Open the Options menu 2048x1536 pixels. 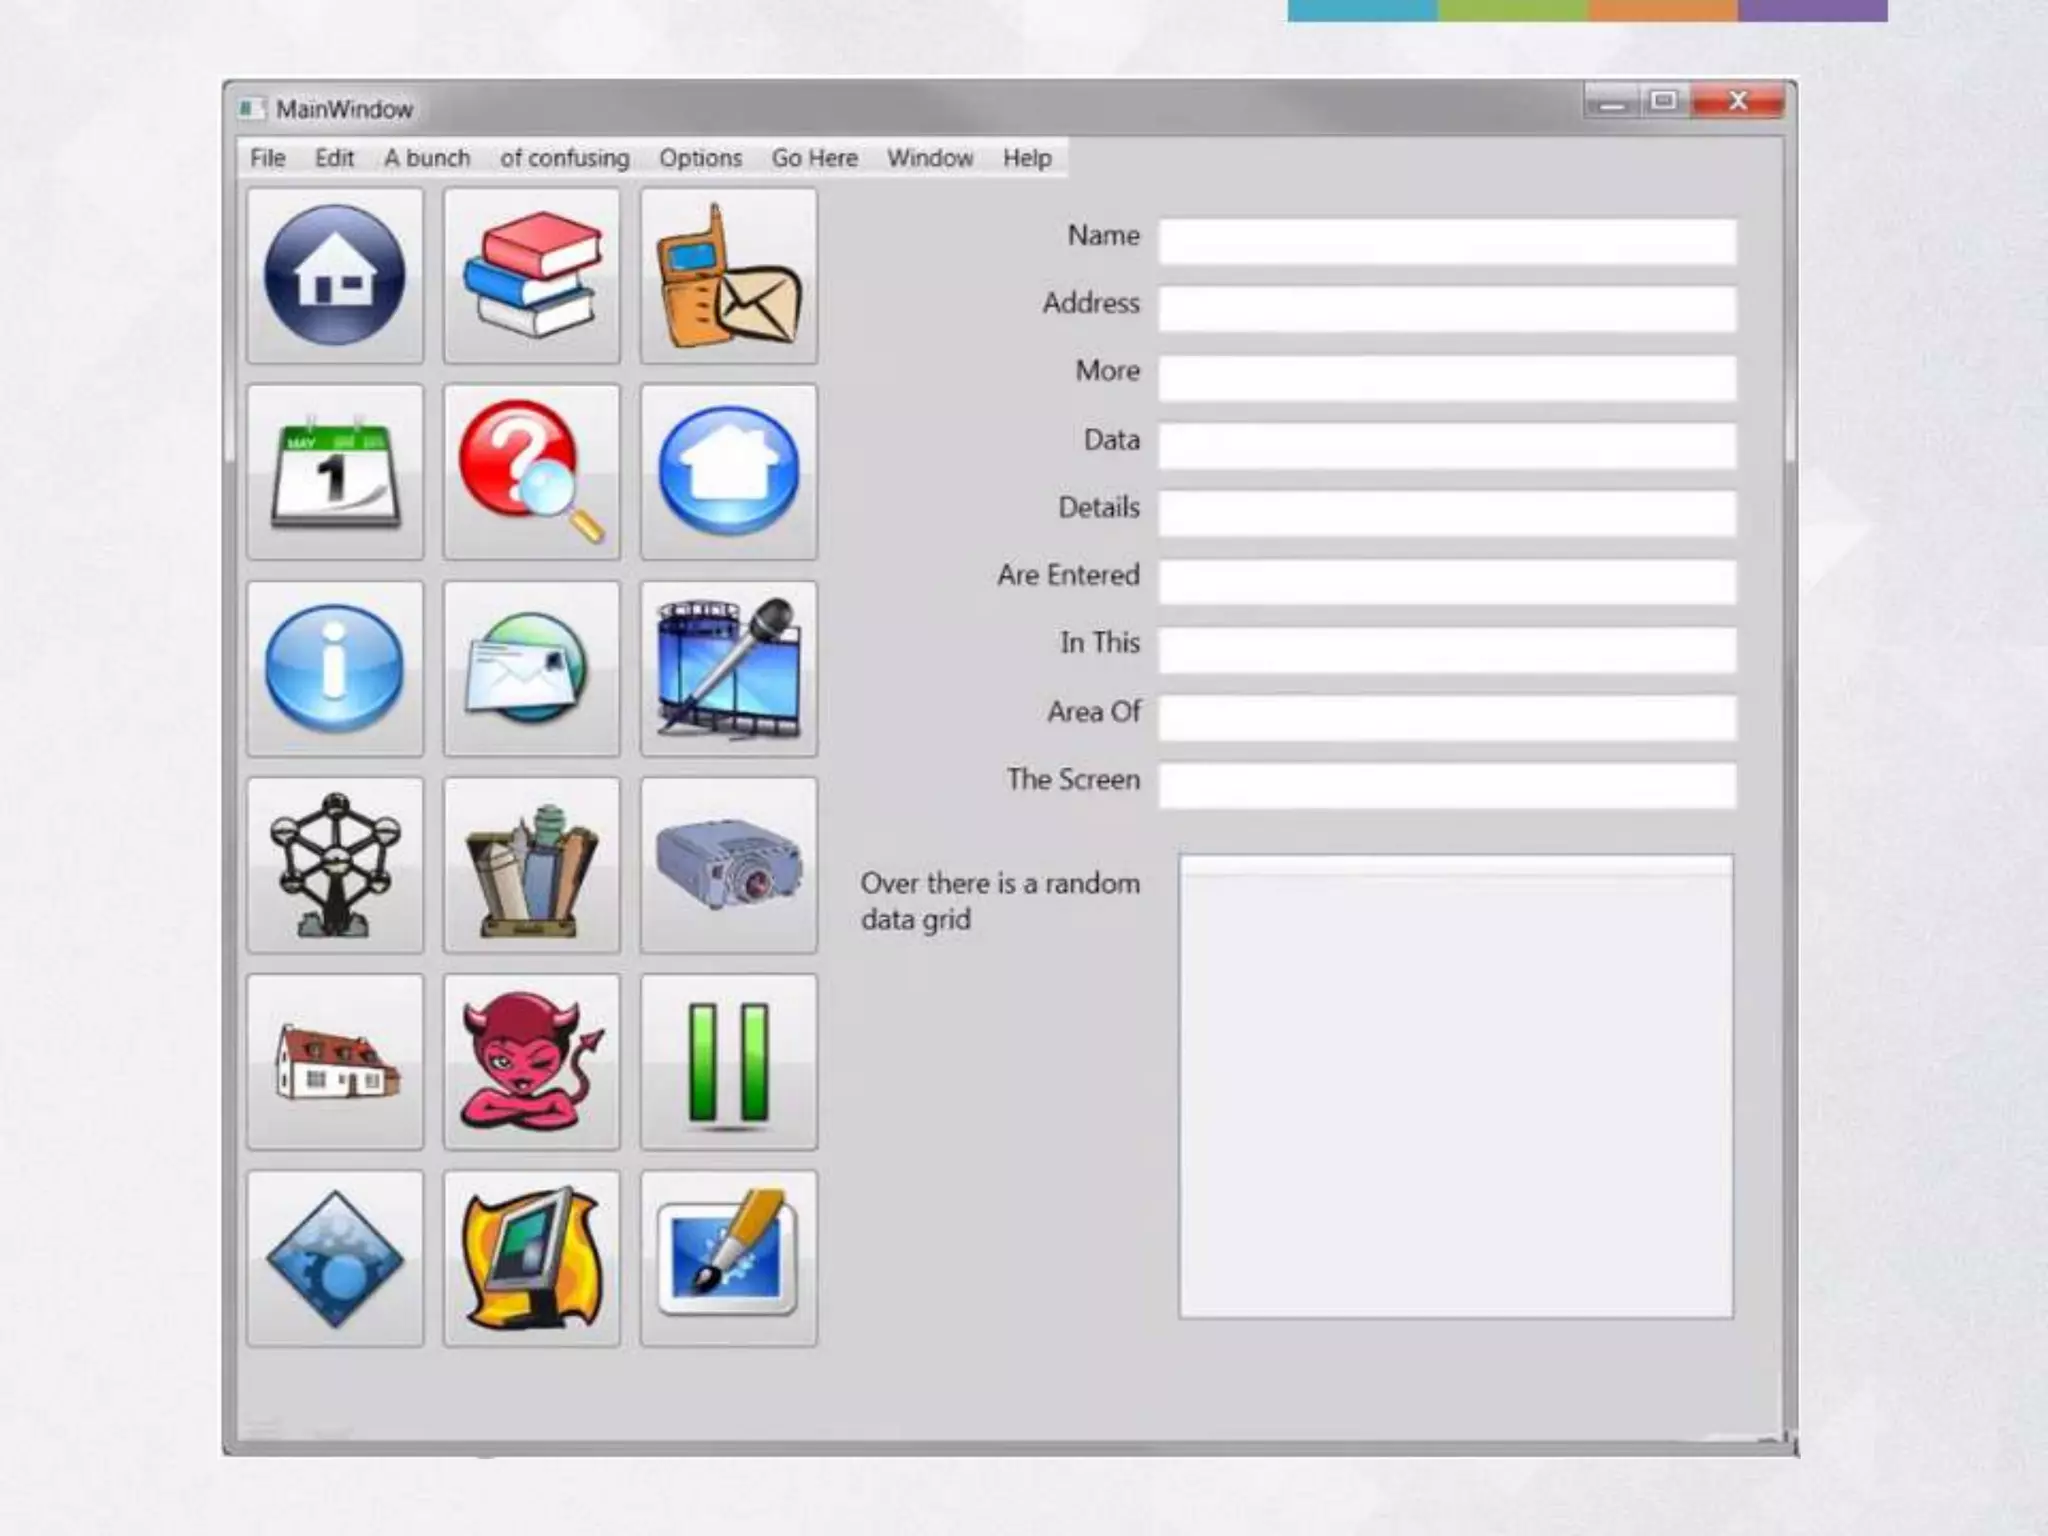(700, 158)
